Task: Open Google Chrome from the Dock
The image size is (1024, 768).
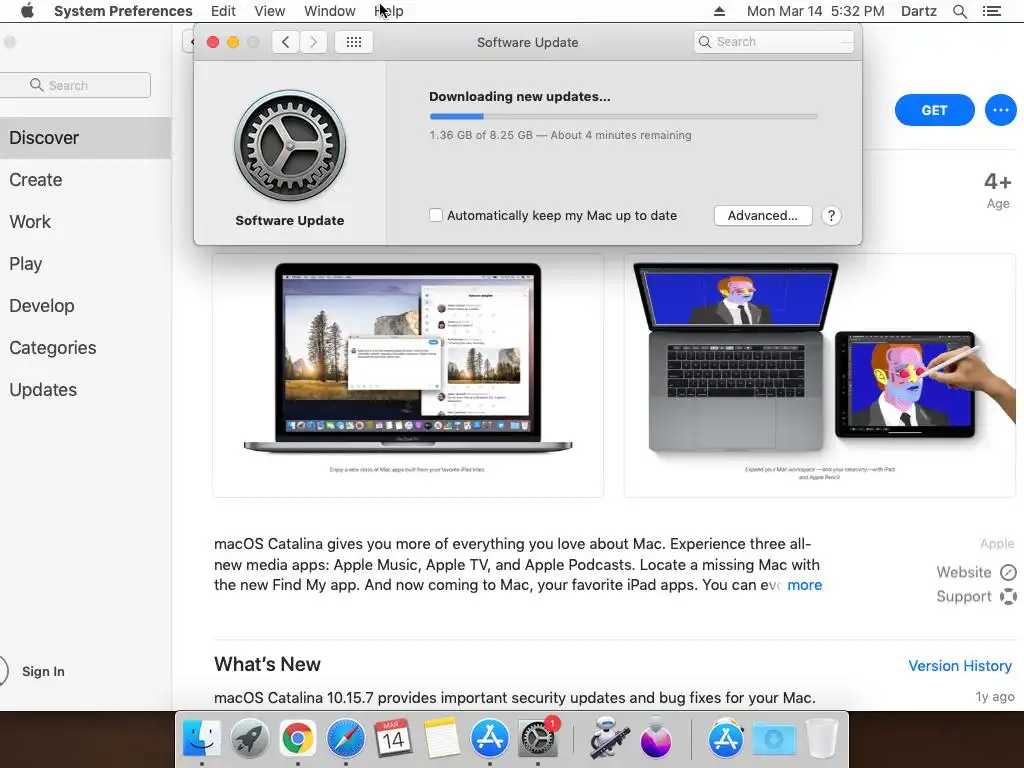Action: pos(297,738)
